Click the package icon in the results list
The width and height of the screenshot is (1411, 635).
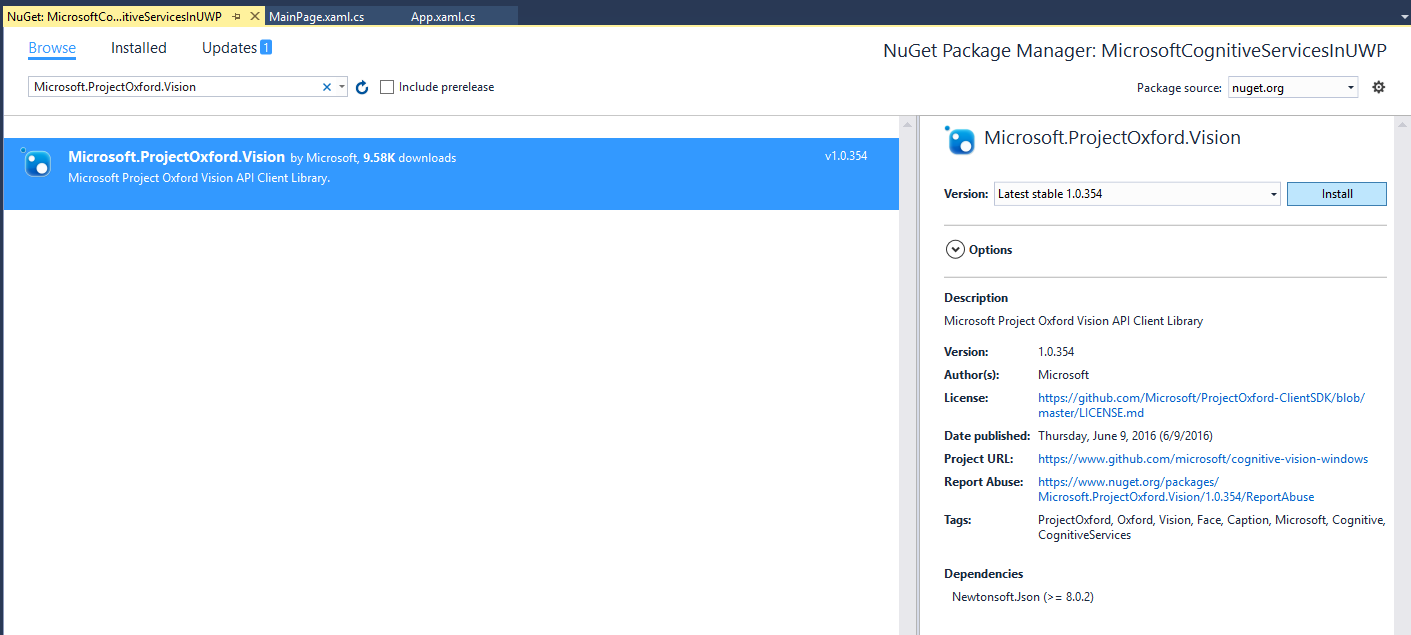pyautogui.click(x=37, y=162)
